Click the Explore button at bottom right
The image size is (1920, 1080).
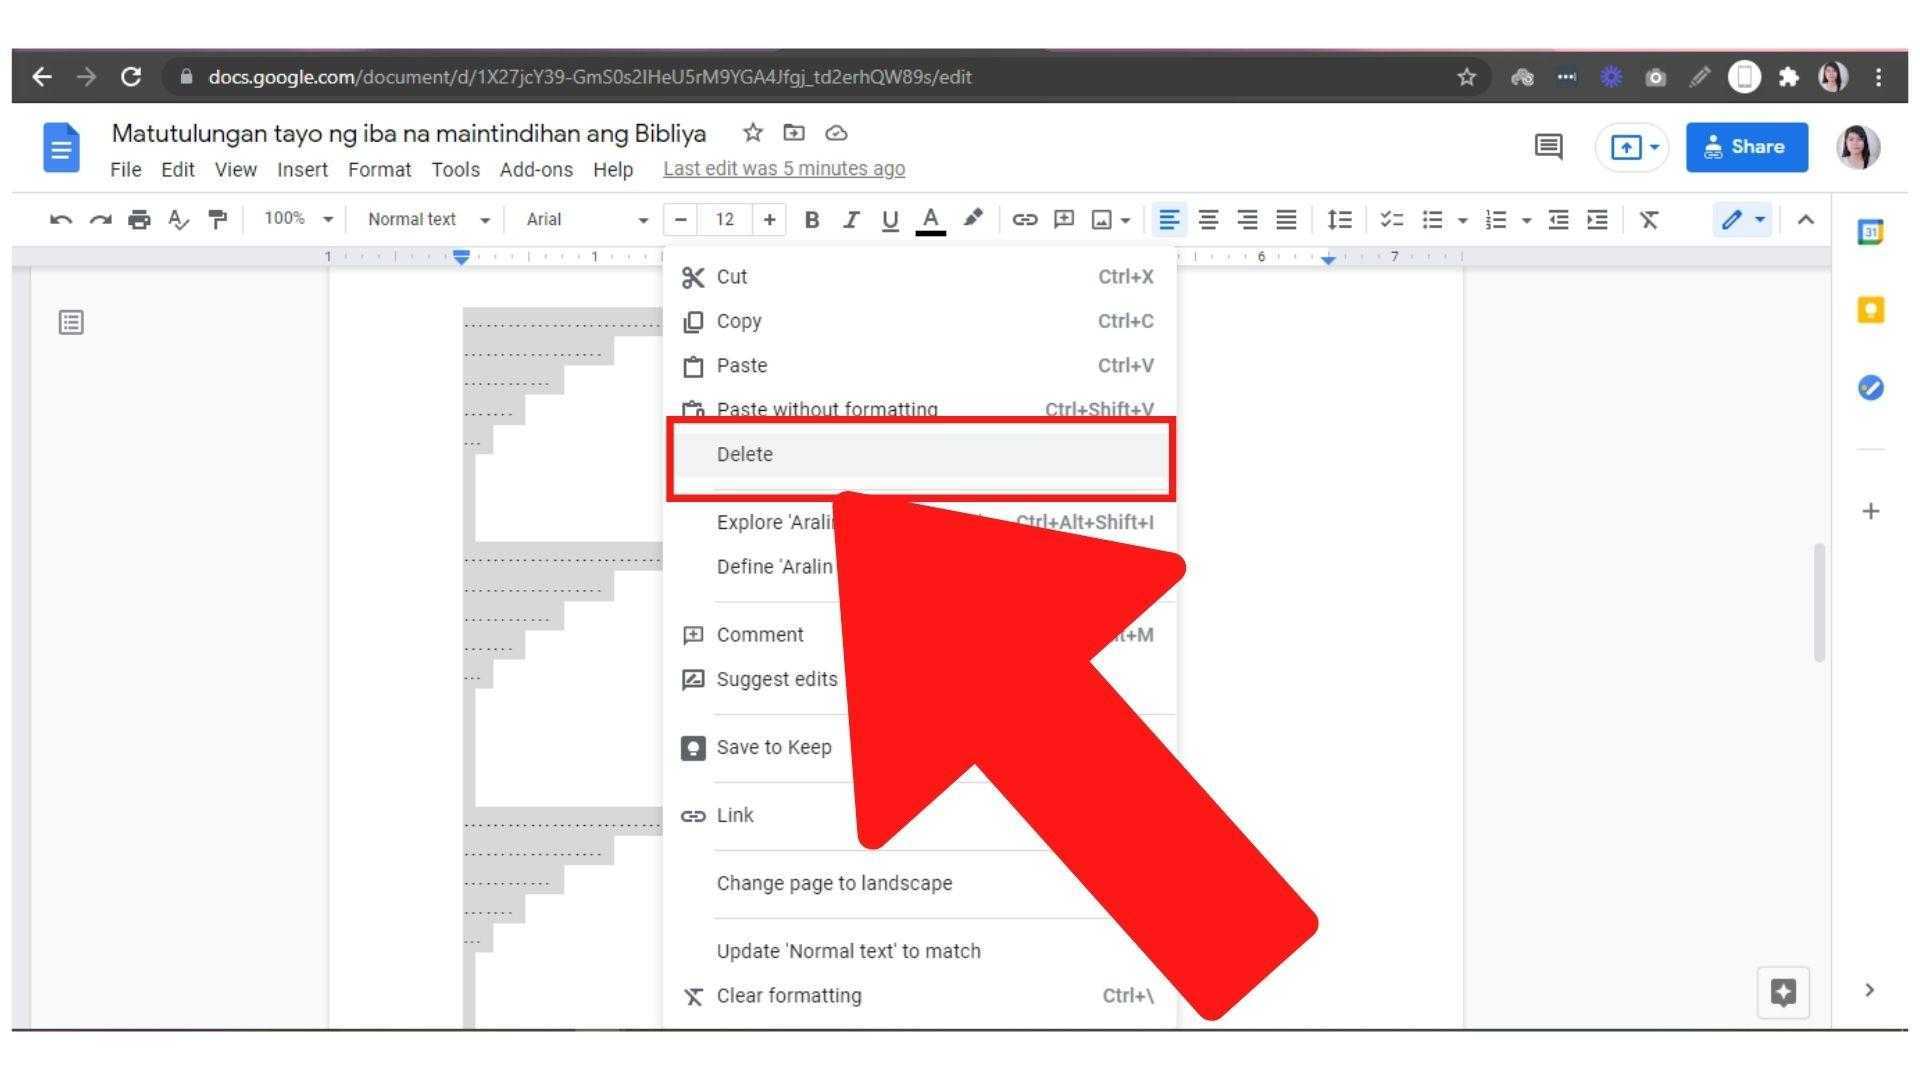1783,992
